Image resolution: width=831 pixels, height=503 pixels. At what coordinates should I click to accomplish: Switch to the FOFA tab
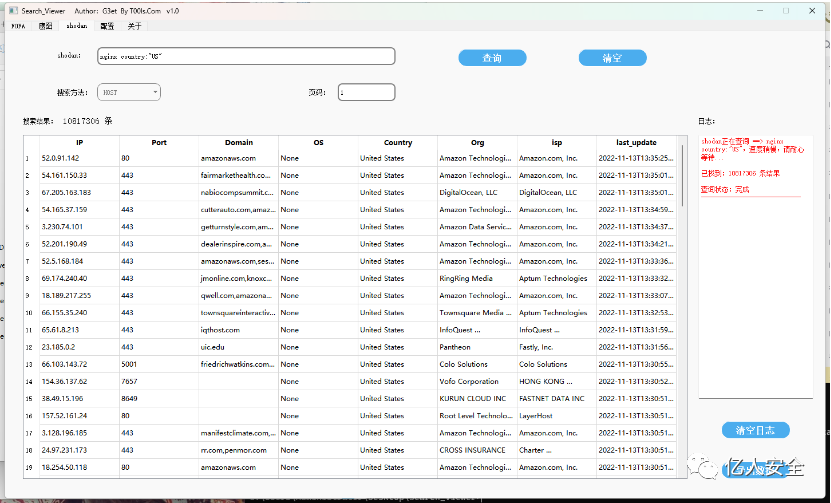[x=19, y=26]
